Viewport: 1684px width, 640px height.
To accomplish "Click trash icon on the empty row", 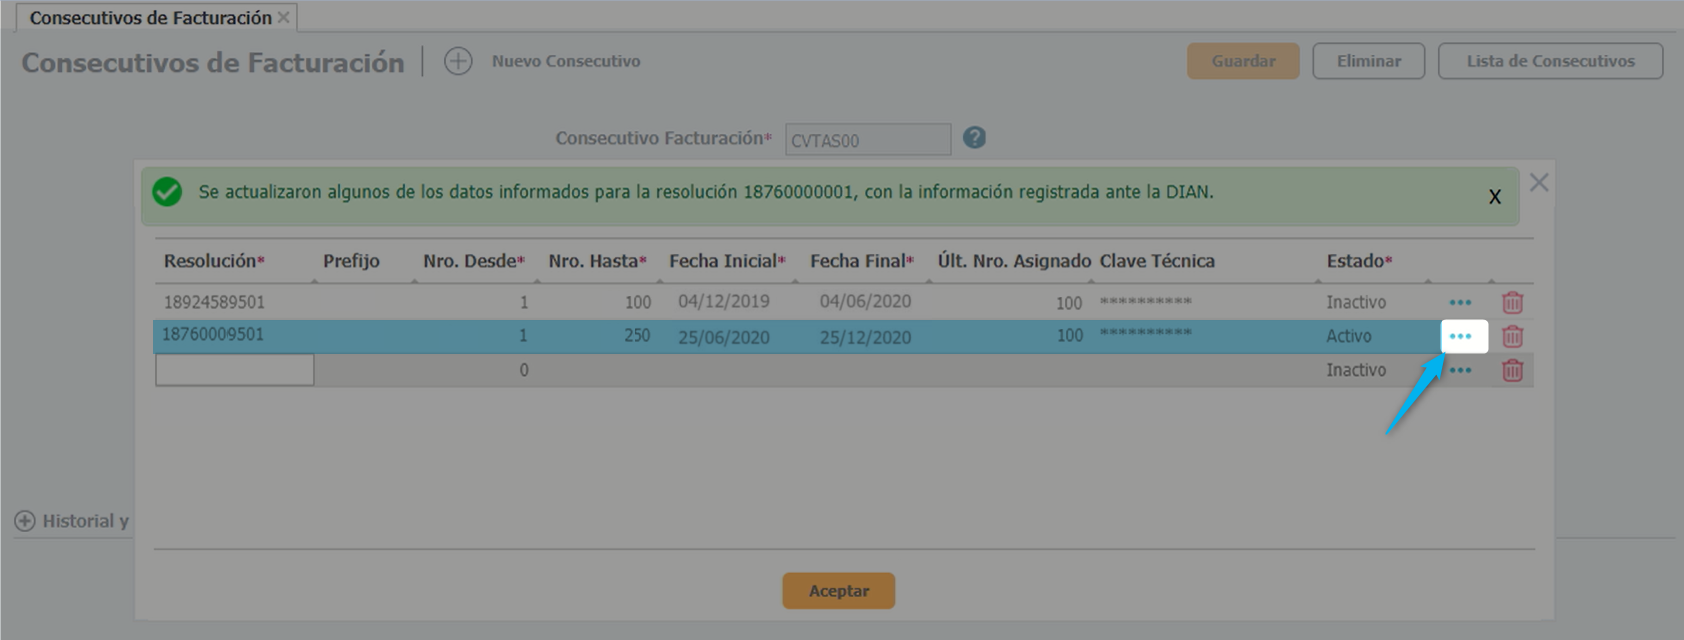I will 1512,370.
